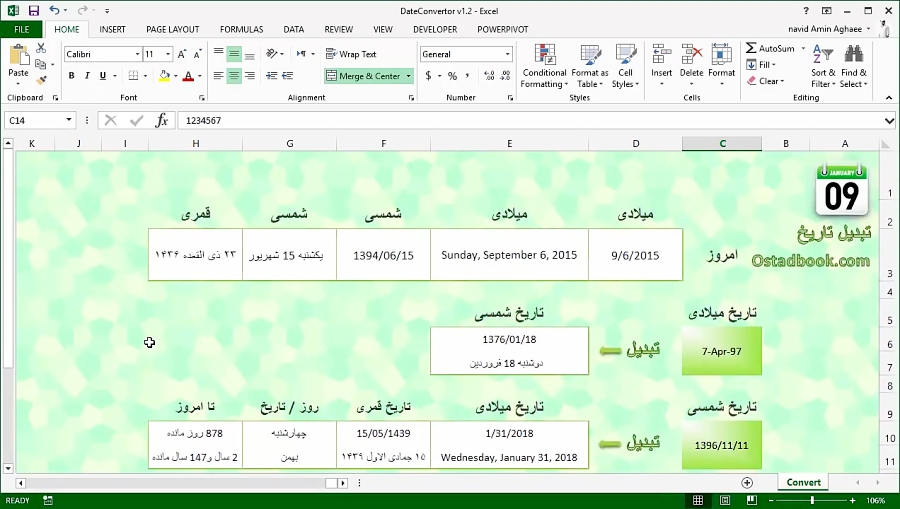Switch to the PAGE LAYOUT tab
This screenshot has width=900, height=509.
172,29
